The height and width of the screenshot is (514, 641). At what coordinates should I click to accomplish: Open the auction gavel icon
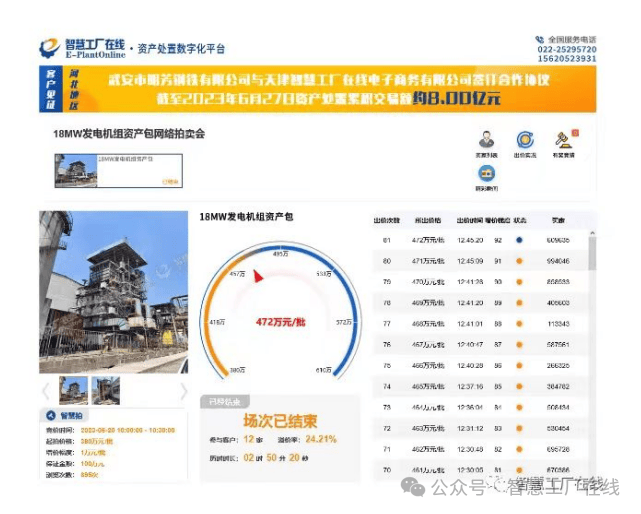coord(563,140)
